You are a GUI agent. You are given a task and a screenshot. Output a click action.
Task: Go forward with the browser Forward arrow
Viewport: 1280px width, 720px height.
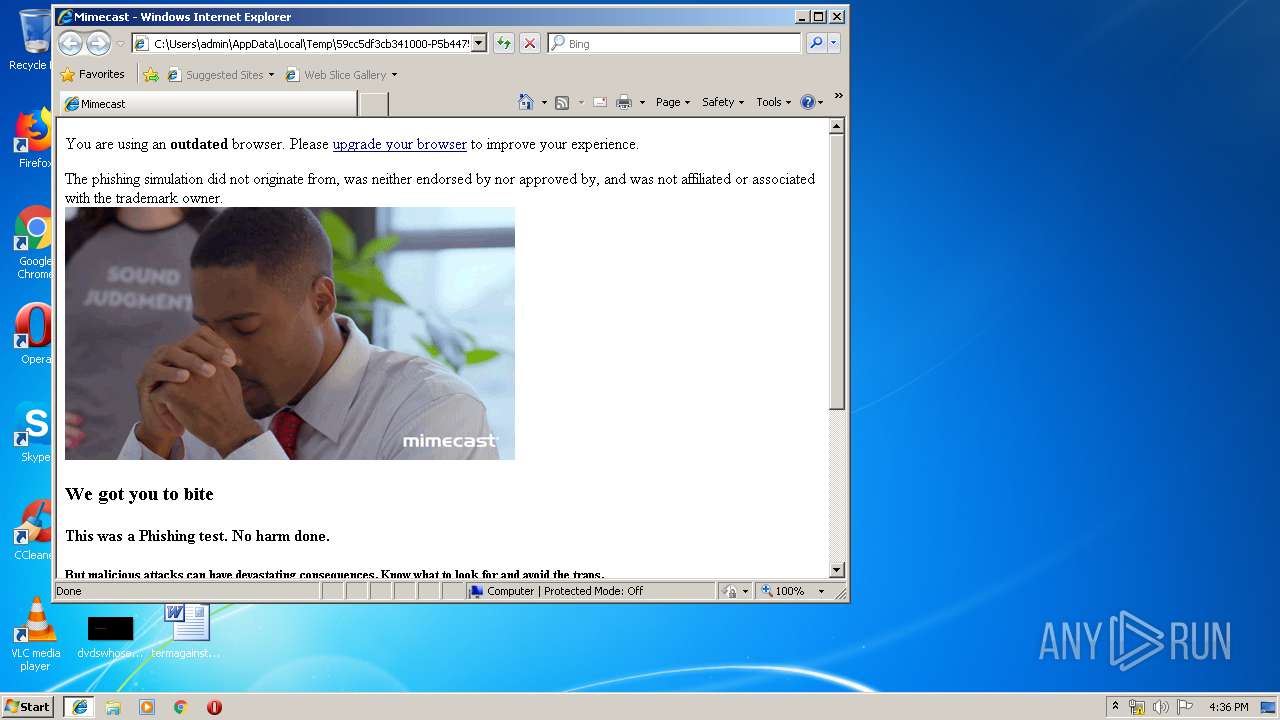click(98, 43)
